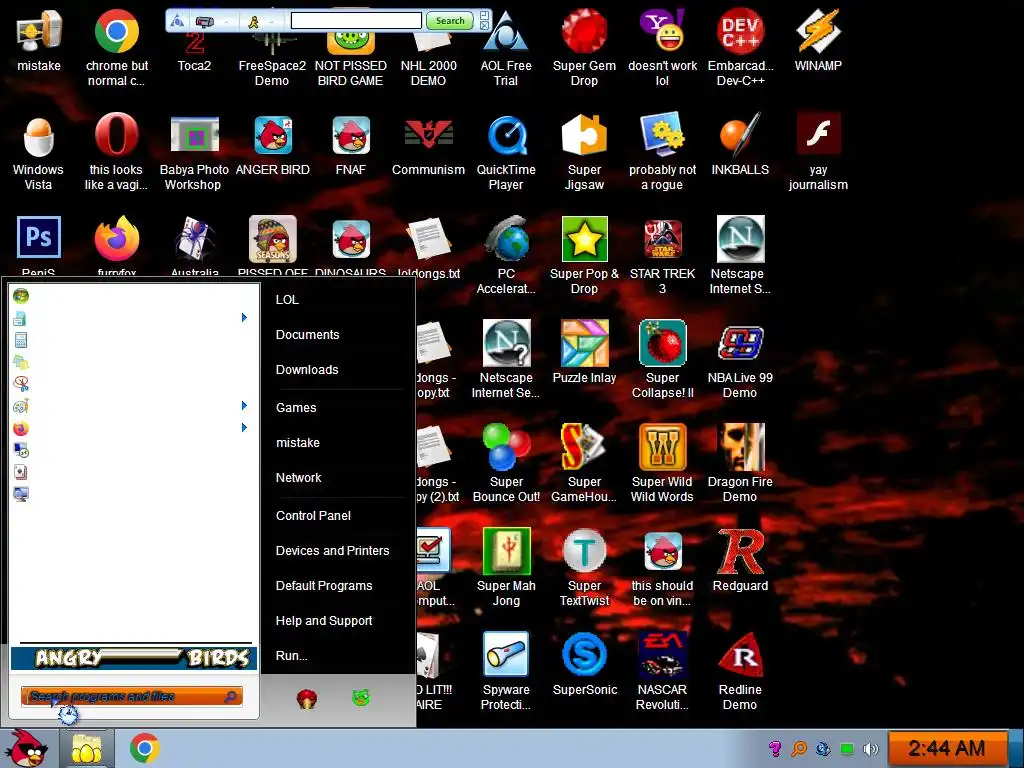Expand submenu arrow beside the Firefox program
The image size is (1024, 768).
coord(244,428)
